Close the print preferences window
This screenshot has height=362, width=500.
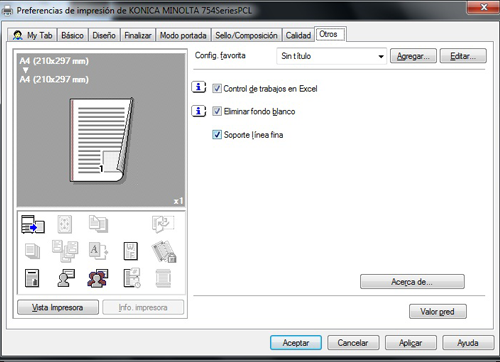pyautogui.click(x=483, y=7)
